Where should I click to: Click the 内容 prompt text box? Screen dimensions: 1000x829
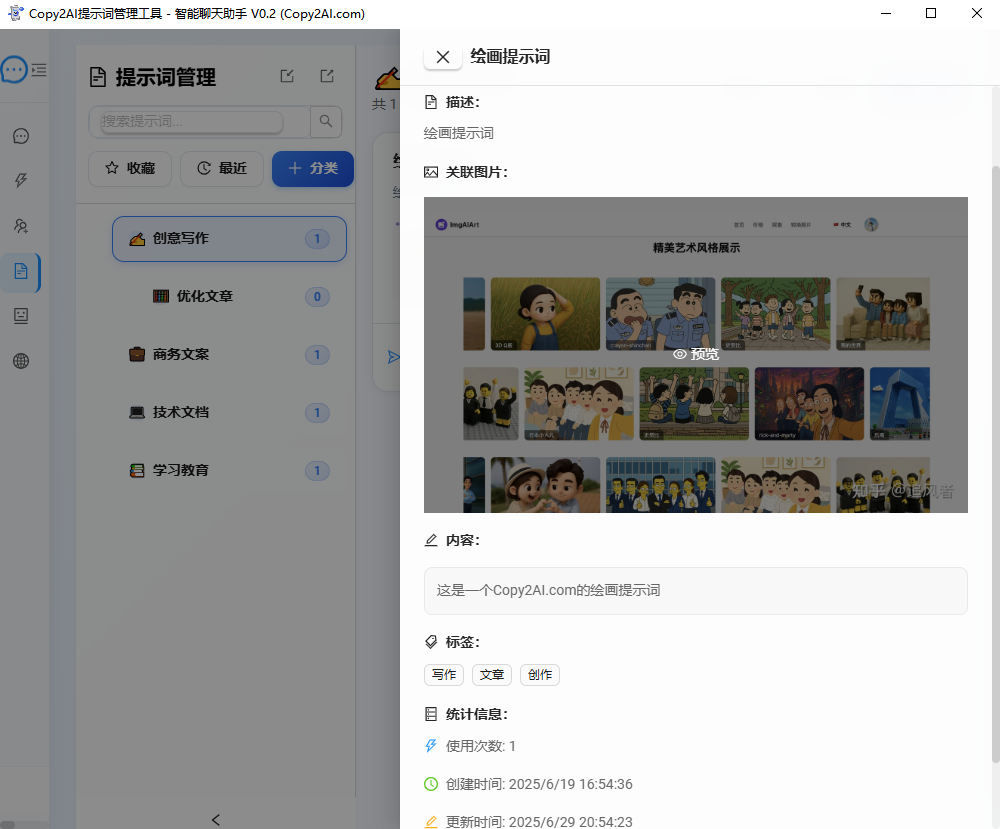[696, 591]
